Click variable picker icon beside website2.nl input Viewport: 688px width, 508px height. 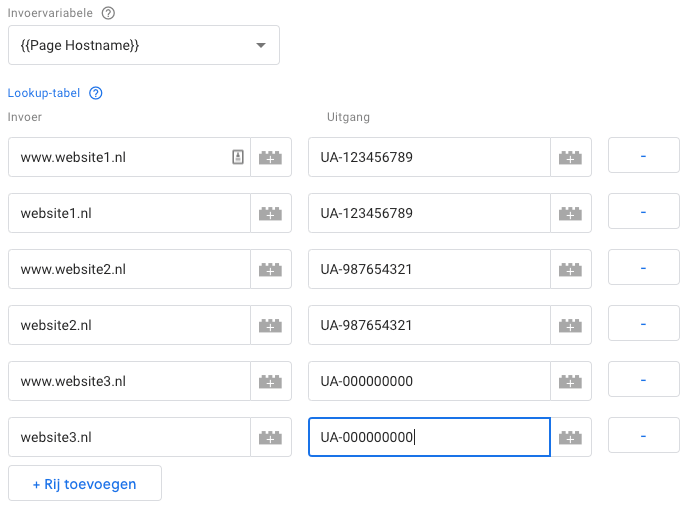[271, 325]
